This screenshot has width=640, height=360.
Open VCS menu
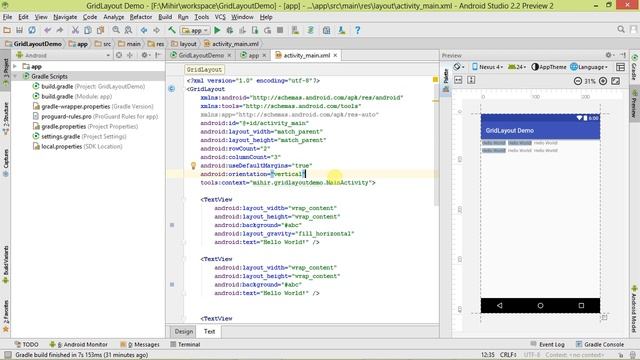tap(220, 17)
